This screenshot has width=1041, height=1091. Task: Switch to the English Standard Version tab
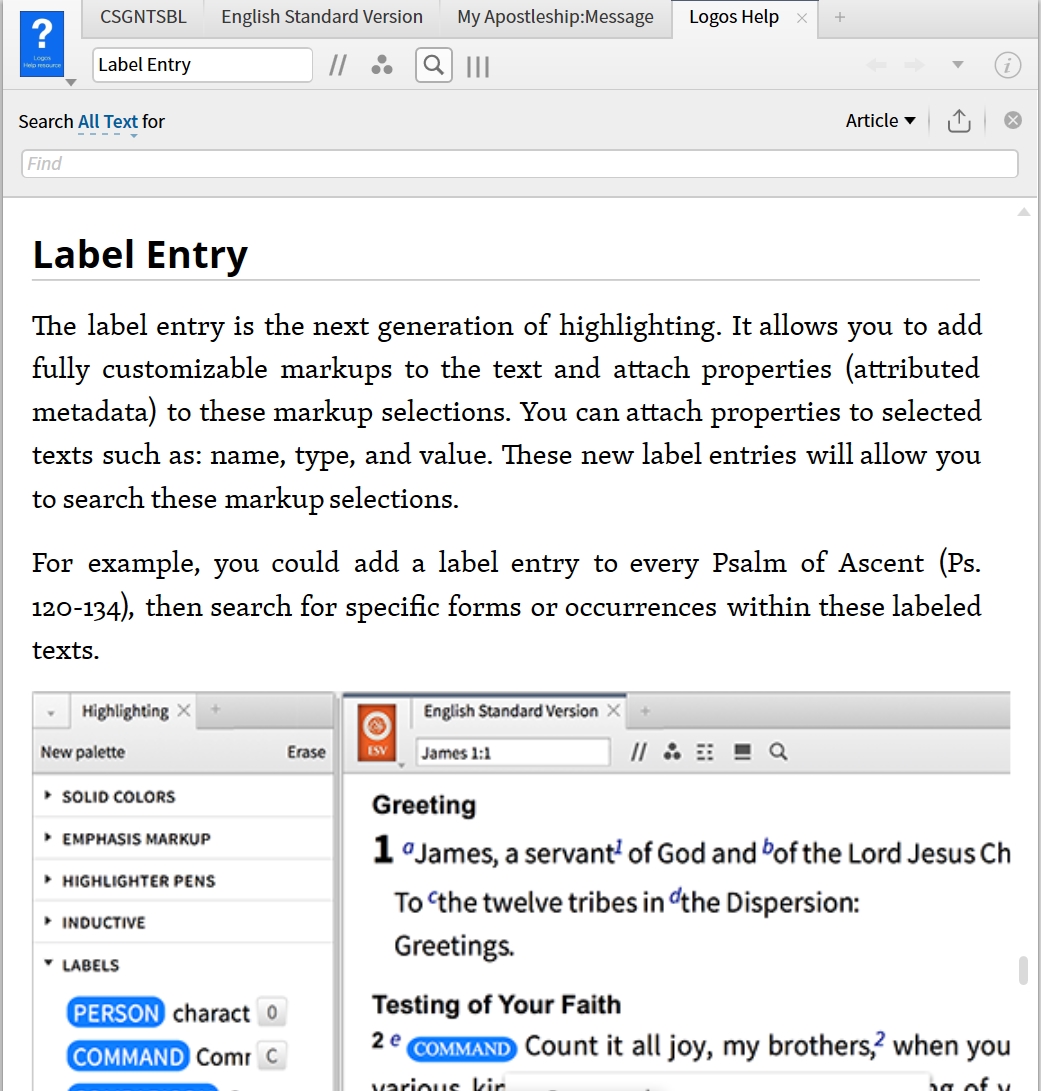321,17
